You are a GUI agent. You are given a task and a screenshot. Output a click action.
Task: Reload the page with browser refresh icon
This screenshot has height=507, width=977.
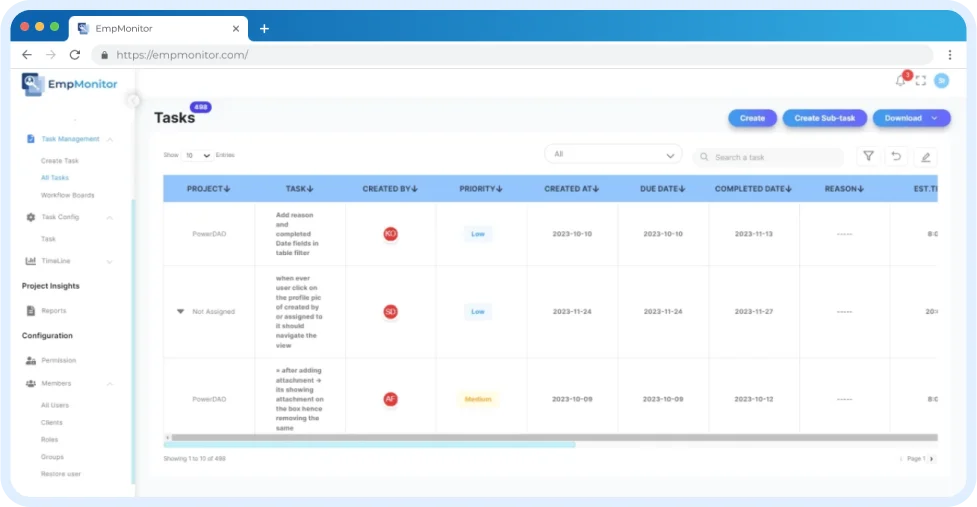pos(75,55)
